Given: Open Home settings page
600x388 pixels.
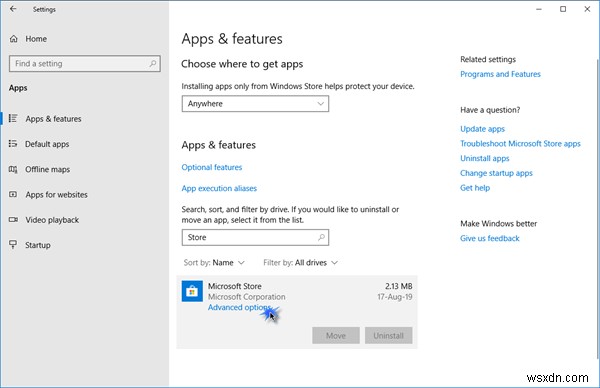Looking at the screenshot, I should [36, 39].
